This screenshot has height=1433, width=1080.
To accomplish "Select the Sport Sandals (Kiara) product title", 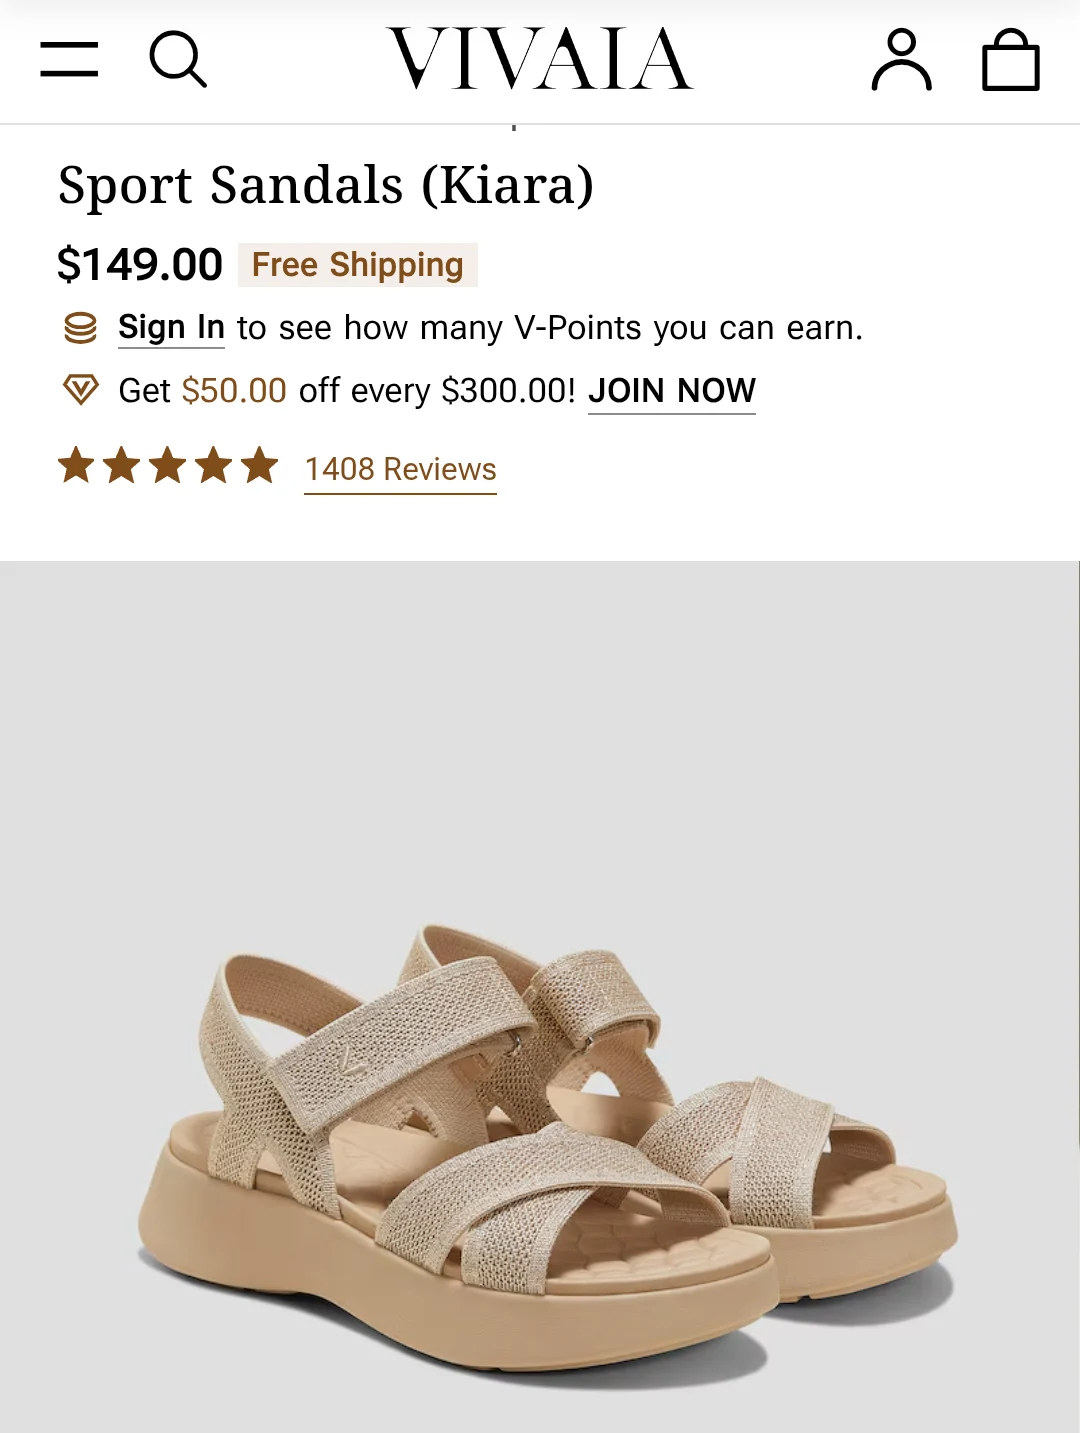I will pos(326,184).
